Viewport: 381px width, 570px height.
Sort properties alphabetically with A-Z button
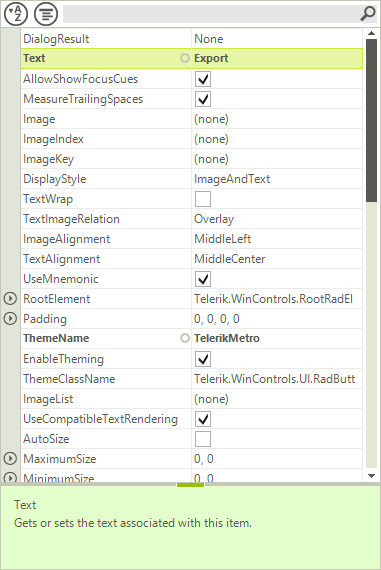[x=16, y=13]
